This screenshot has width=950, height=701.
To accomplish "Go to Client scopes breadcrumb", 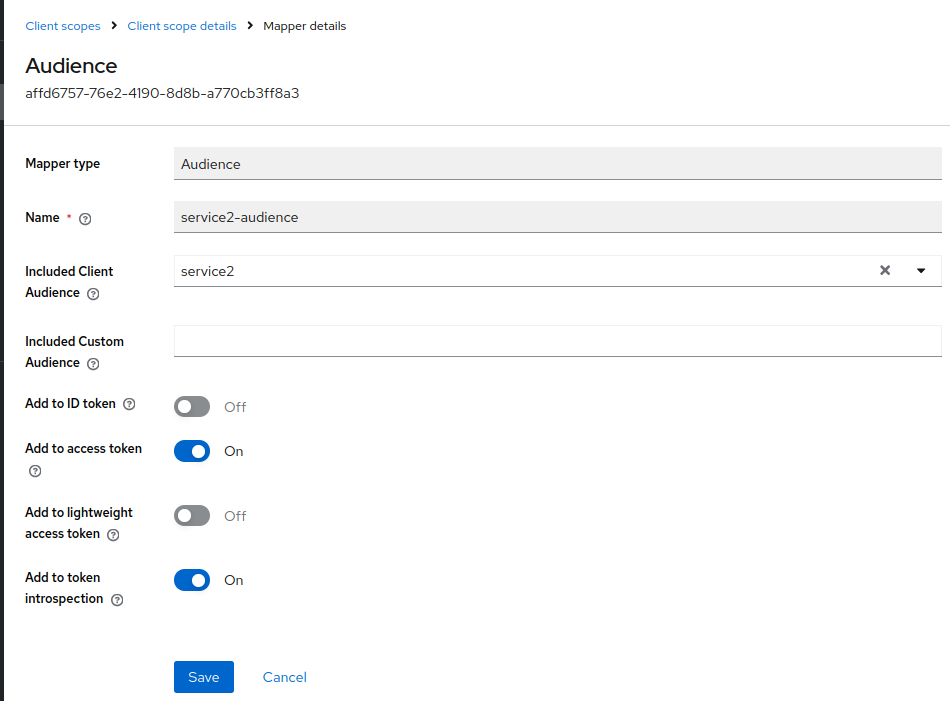I will pos(63,26).
